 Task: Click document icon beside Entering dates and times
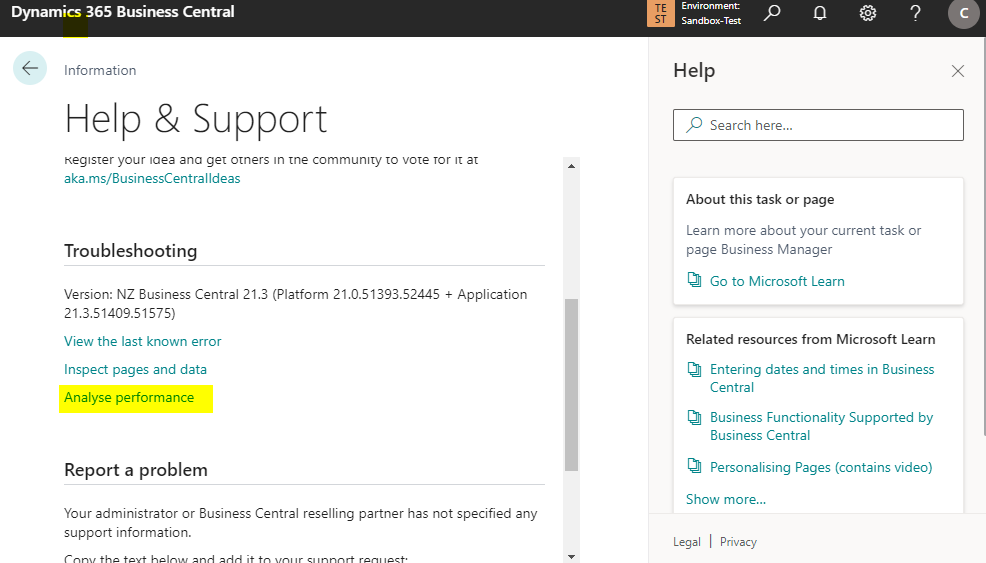(x=694, y=369)
